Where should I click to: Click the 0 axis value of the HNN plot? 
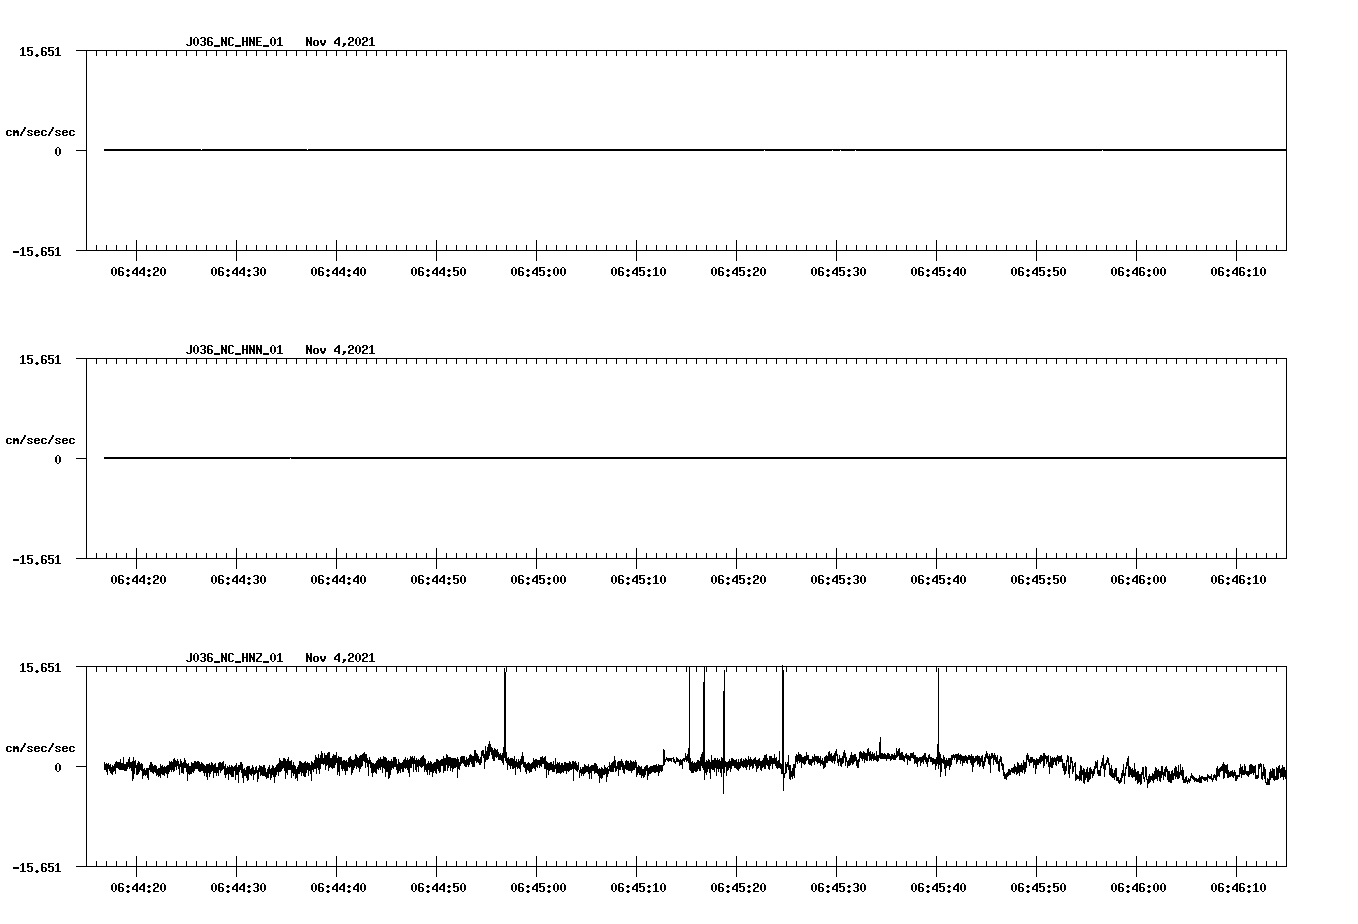click(58, 459)
